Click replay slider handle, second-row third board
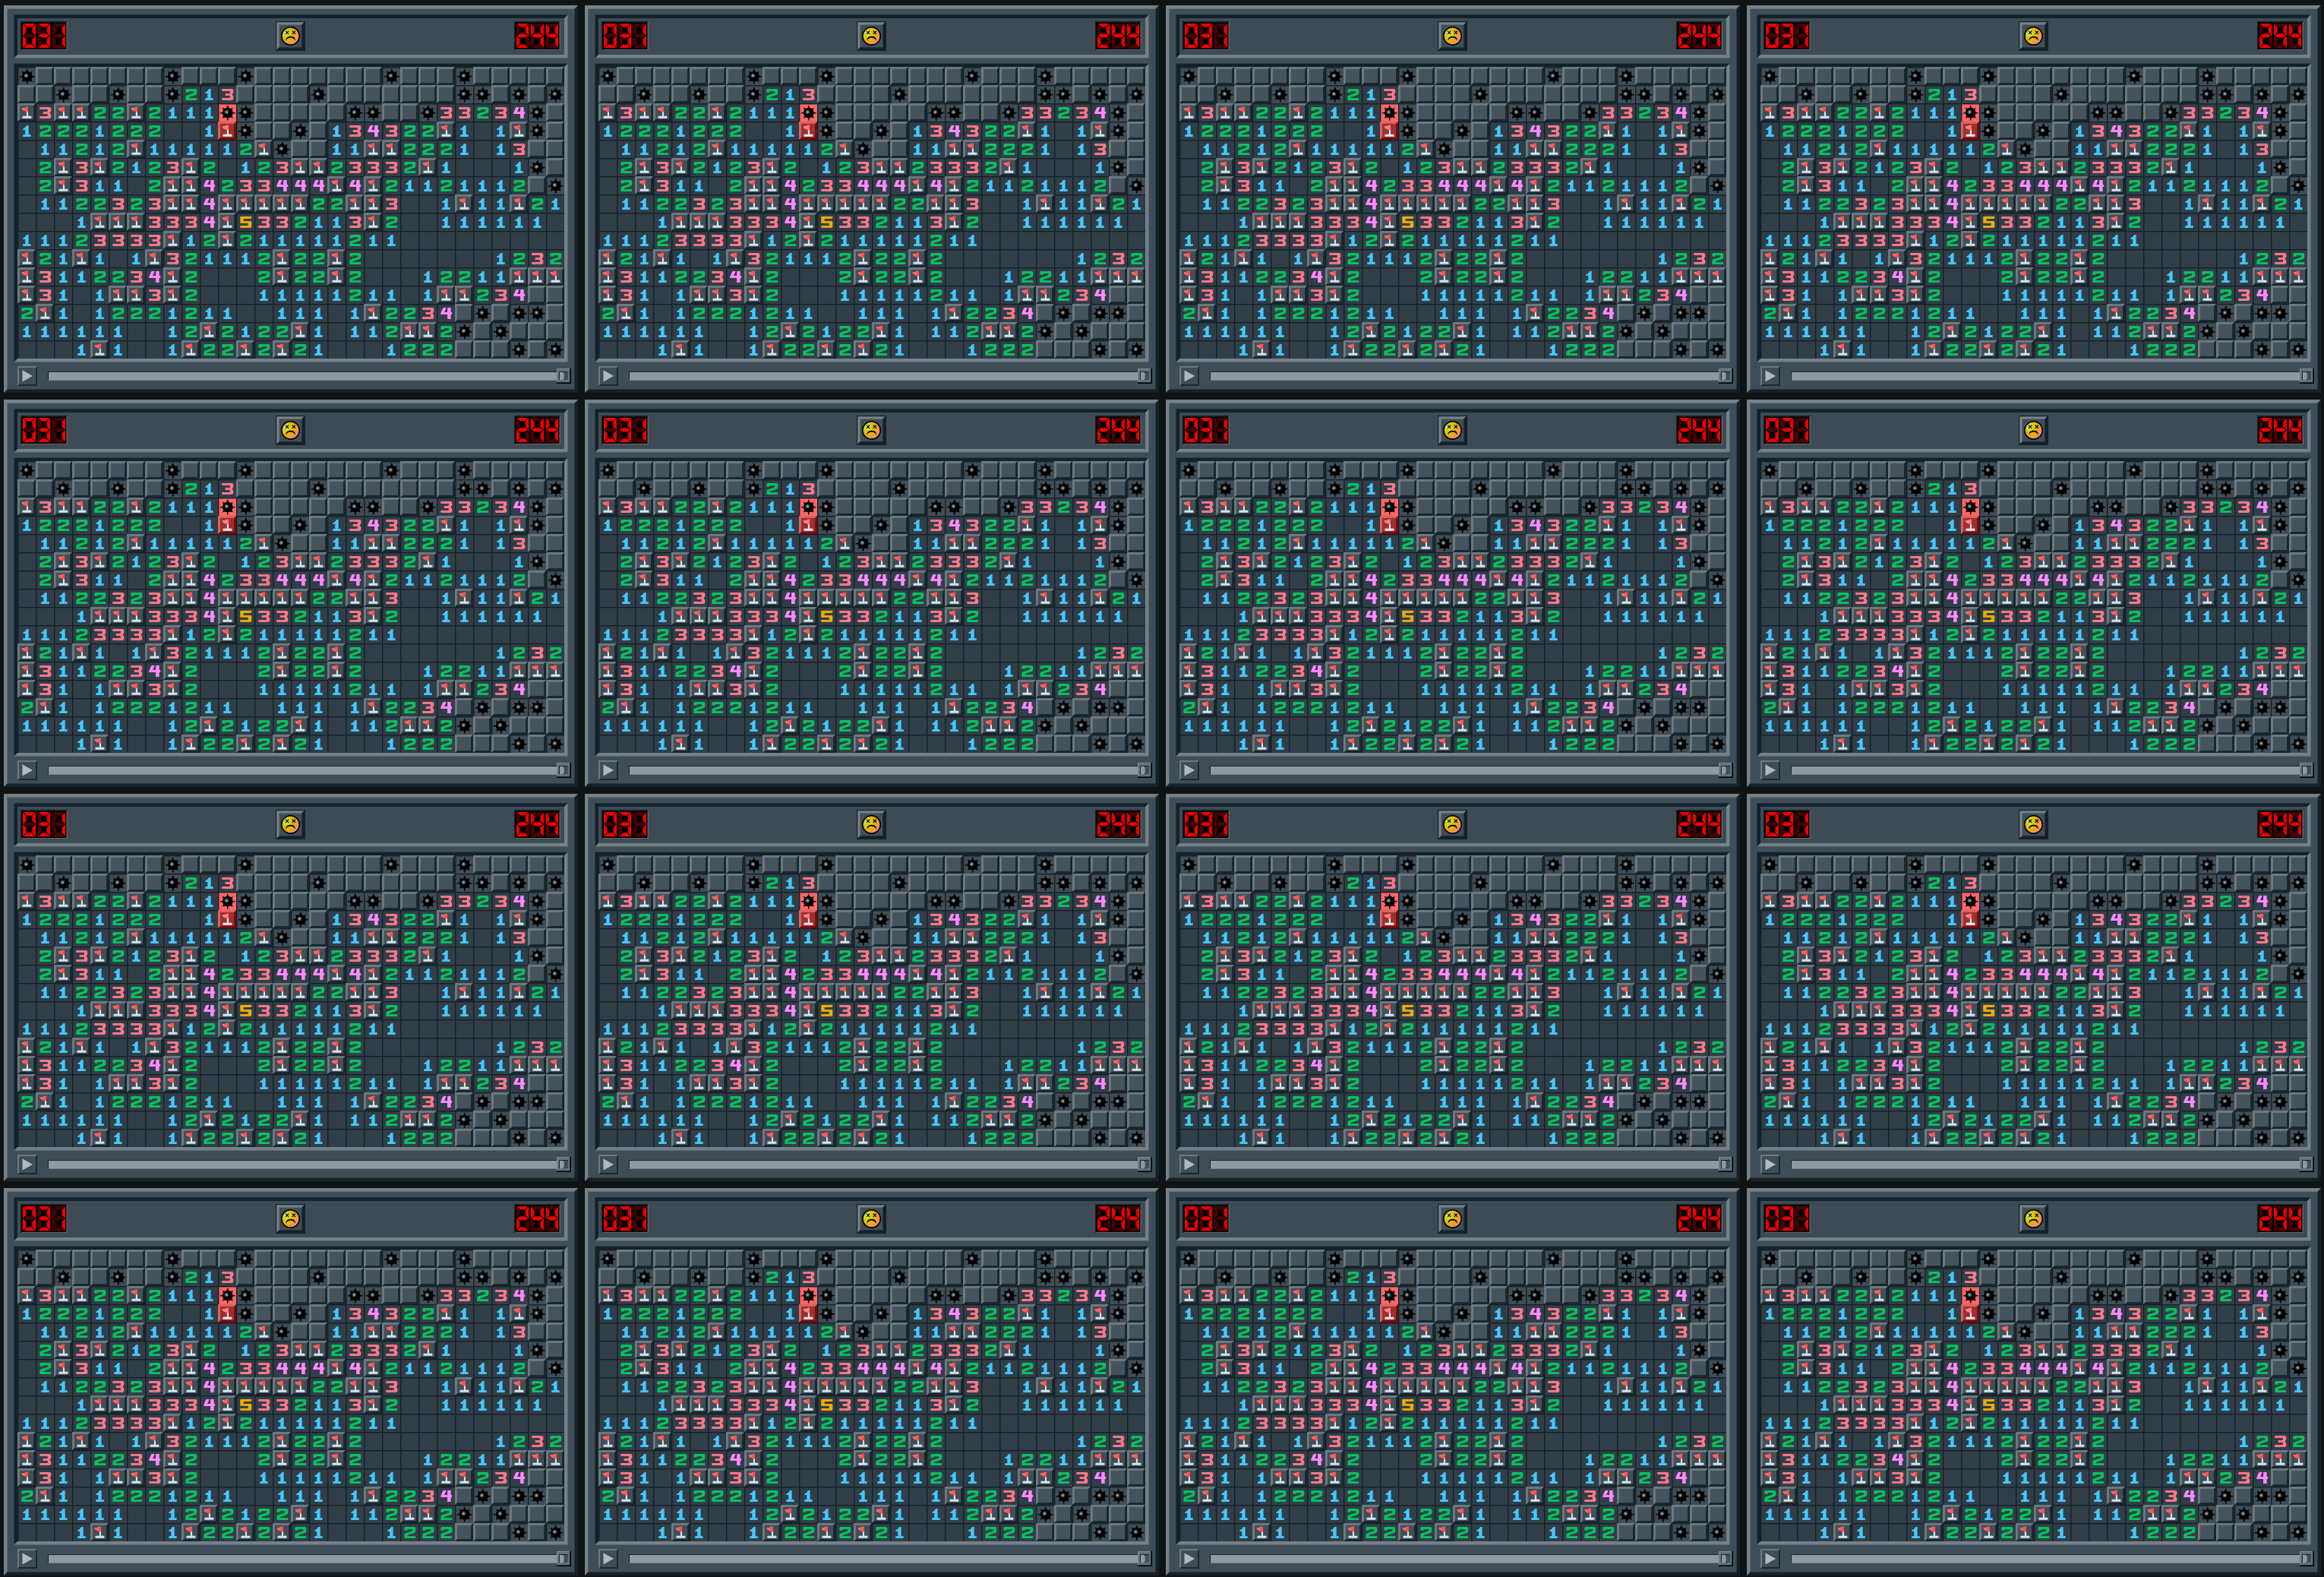This screenshot has height=1577, width=2324. click(1725, 770)
